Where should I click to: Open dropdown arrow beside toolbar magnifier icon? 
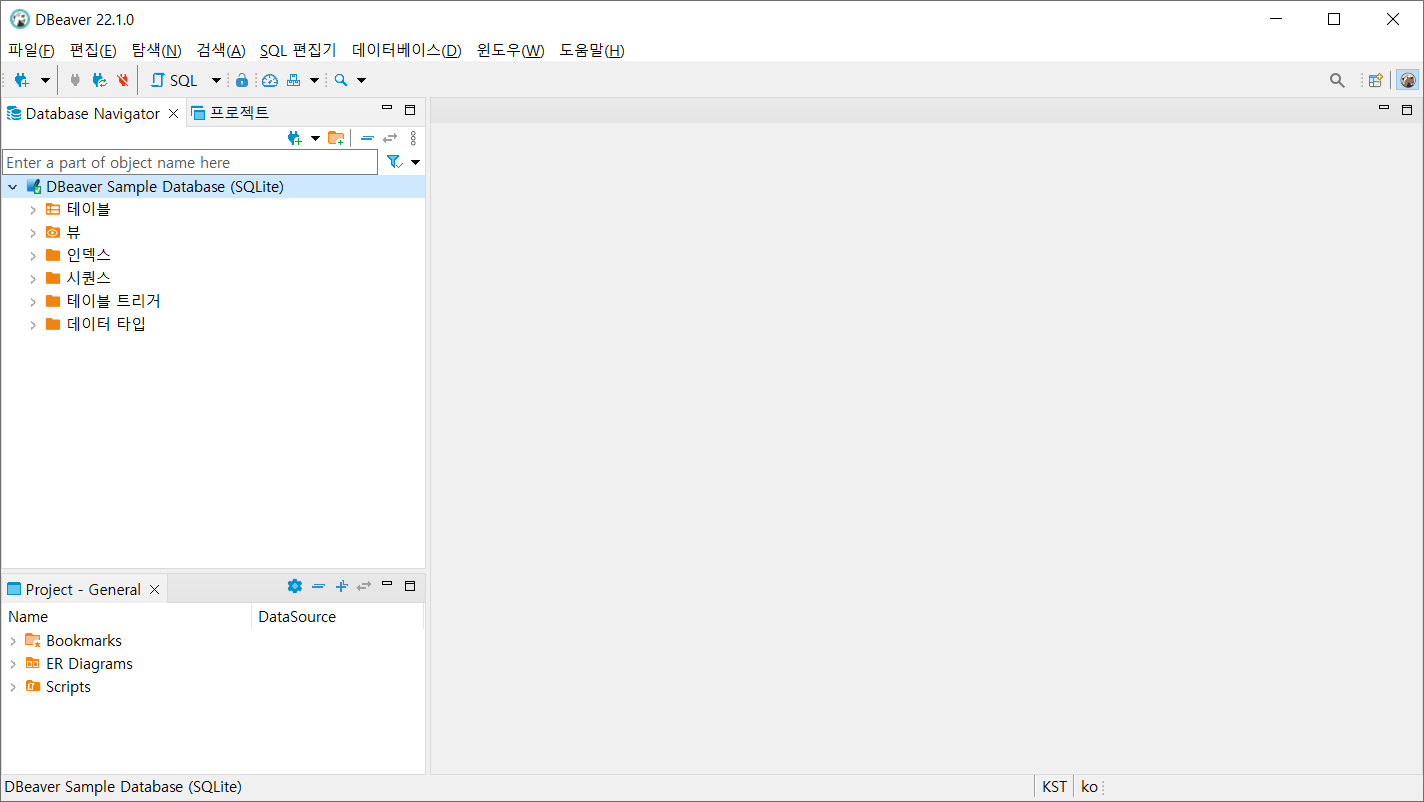[362, 80]
